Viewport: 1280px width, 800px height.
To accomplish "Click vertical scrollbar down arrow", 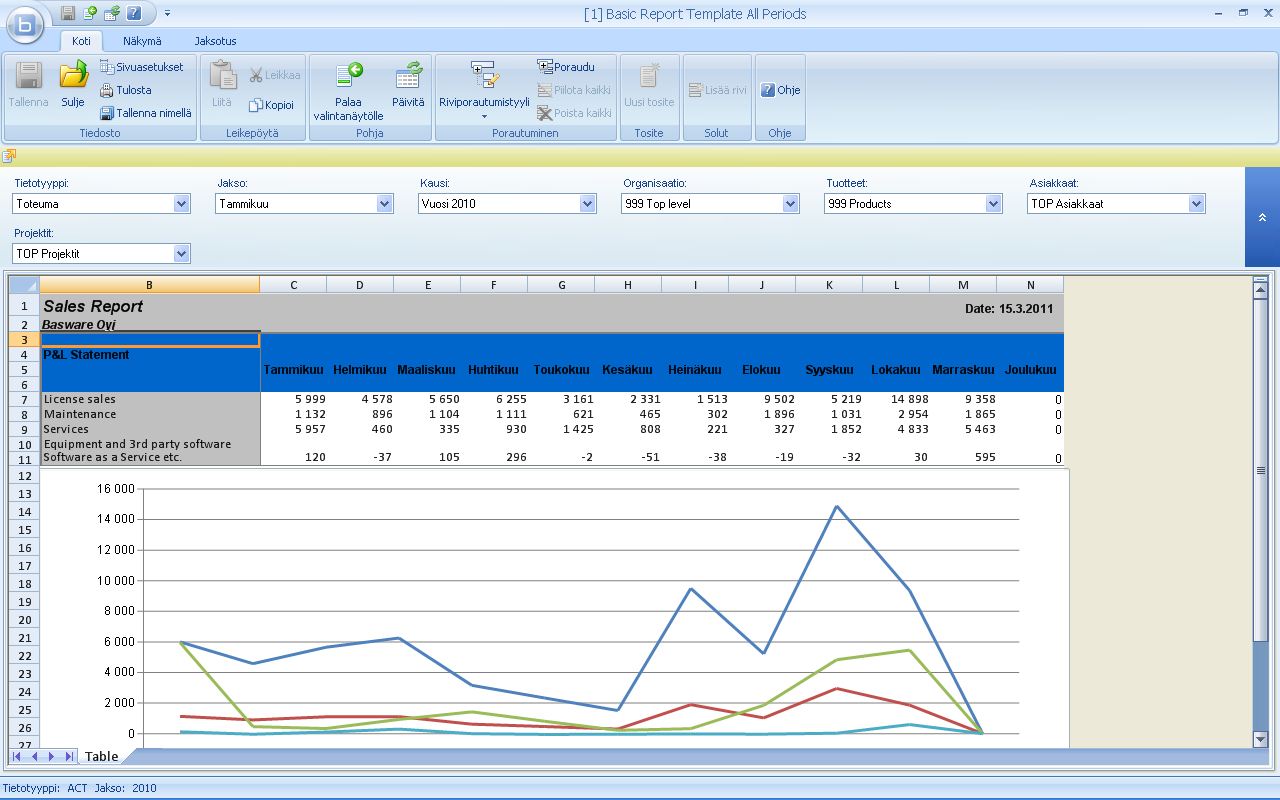I will coord(1260,739).
